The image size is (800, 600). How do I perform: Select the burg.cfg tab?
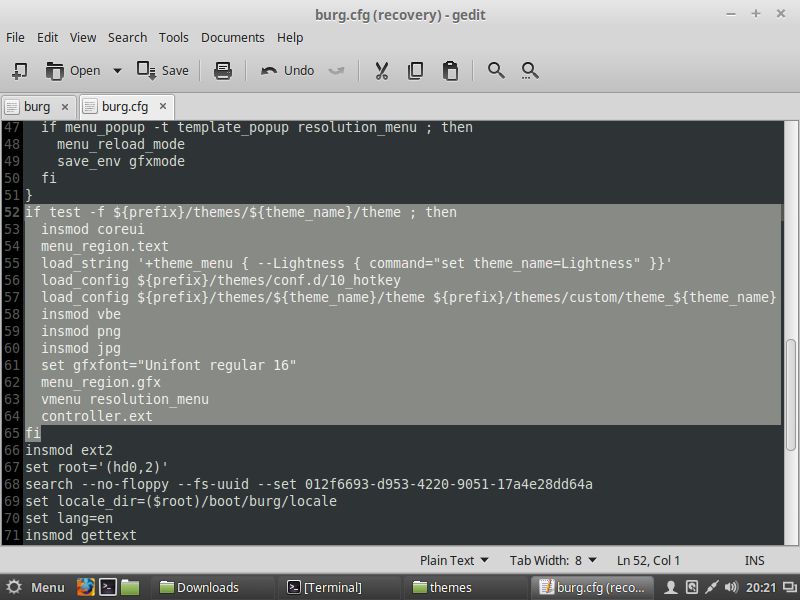[125, 107]
